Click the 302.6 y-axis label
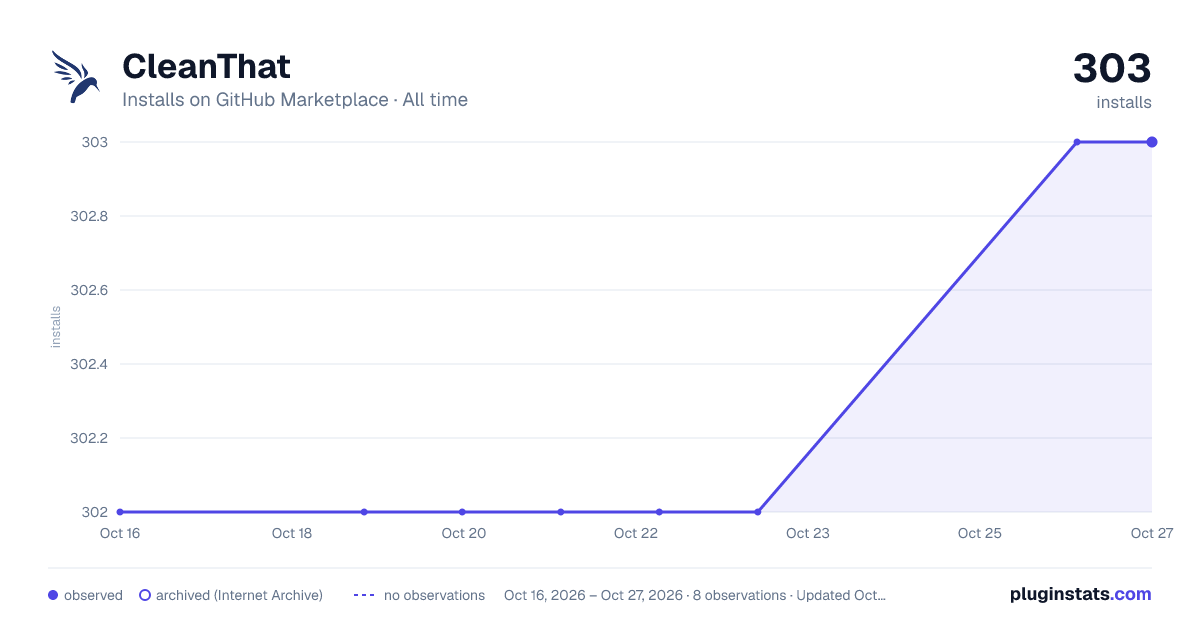Image resolution: width=1200 pixels, height=630 pixels. point(88,290)
